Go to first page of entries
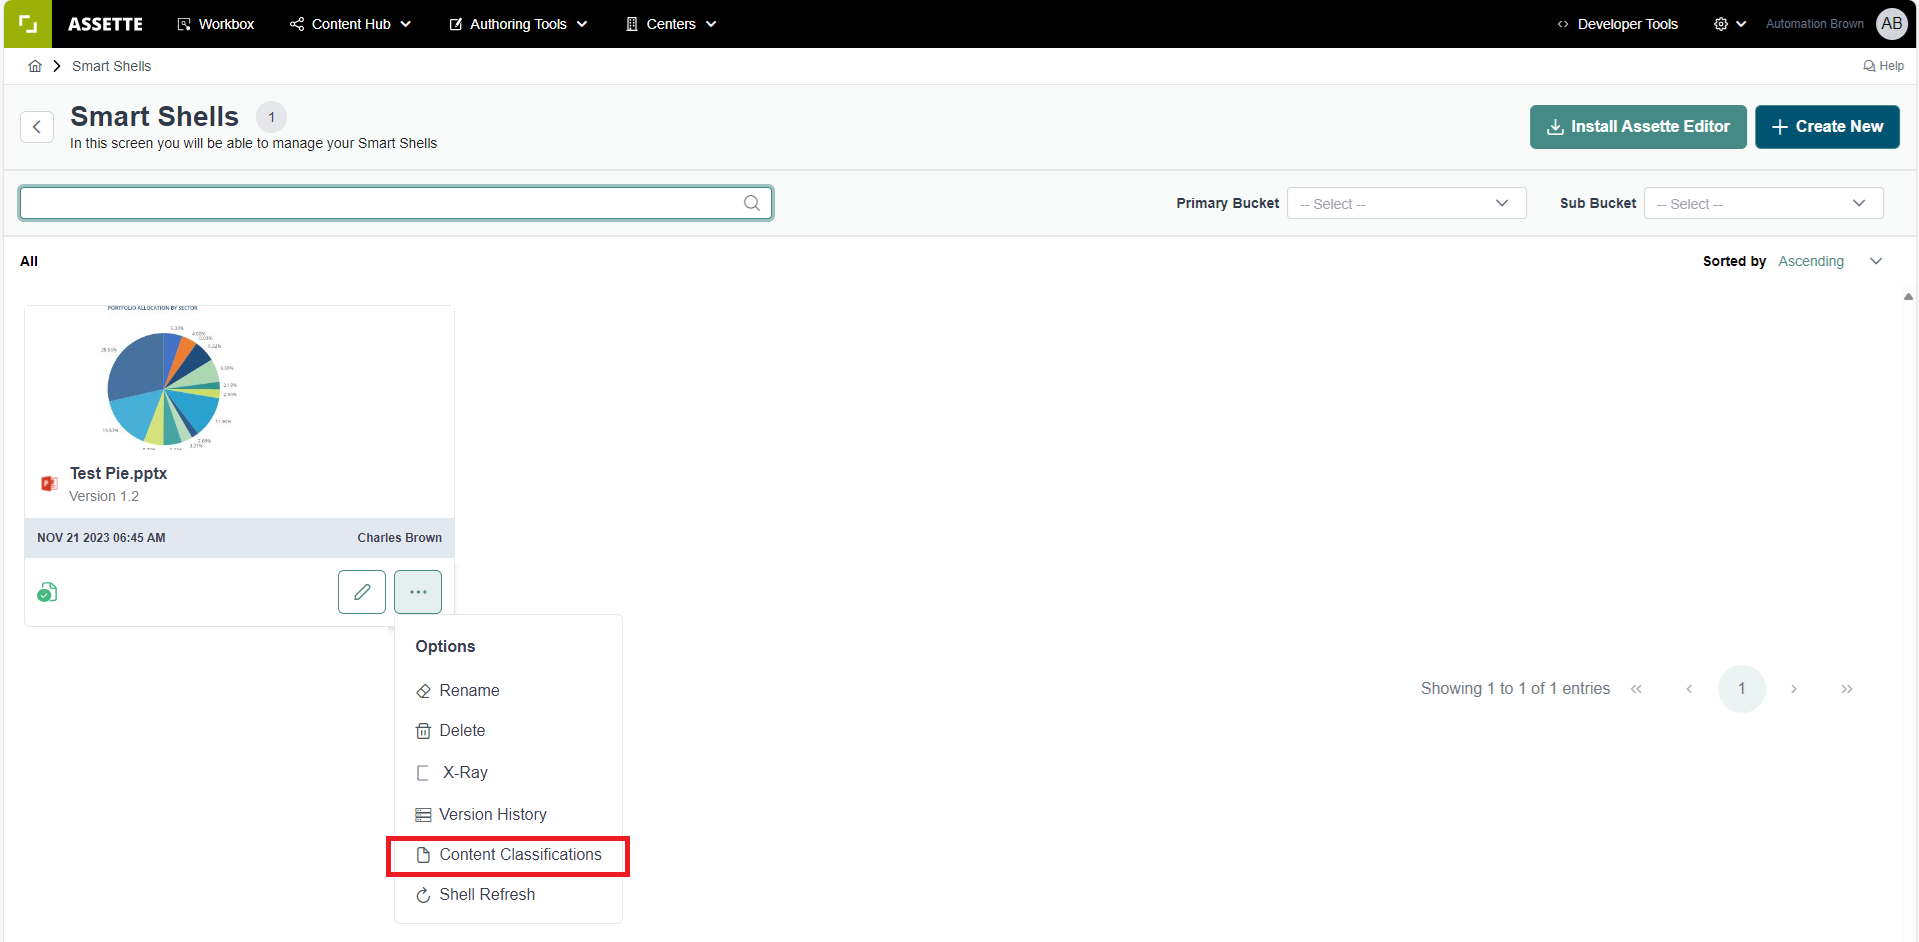This screenshot has height=942, width=1919. (1637, 689)
